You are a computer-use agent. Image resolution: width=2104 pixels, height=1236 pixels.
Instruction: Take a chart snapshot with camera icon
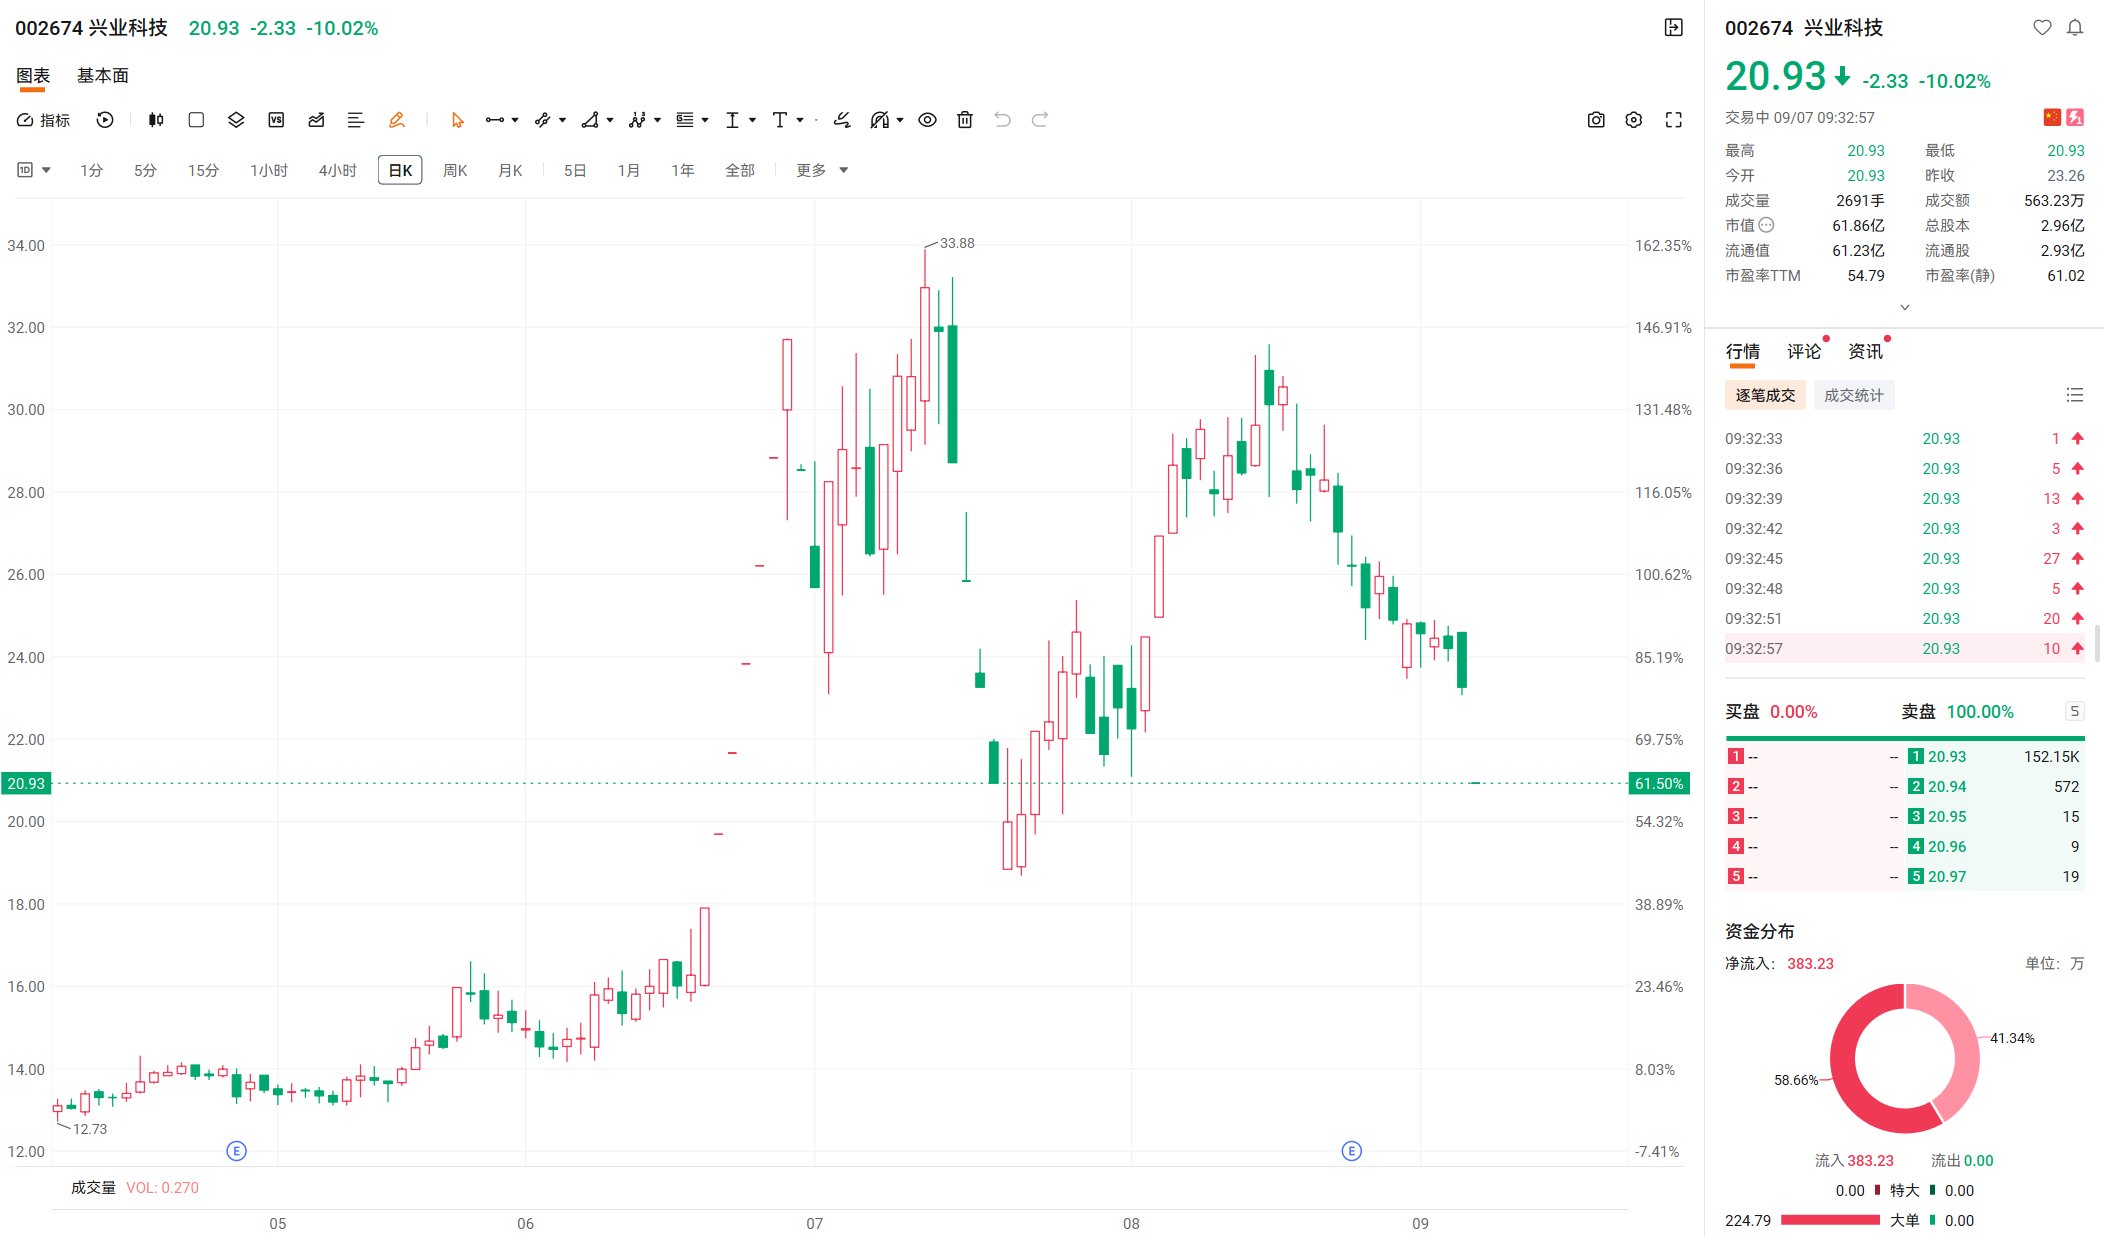click(x=1596, y=120)
